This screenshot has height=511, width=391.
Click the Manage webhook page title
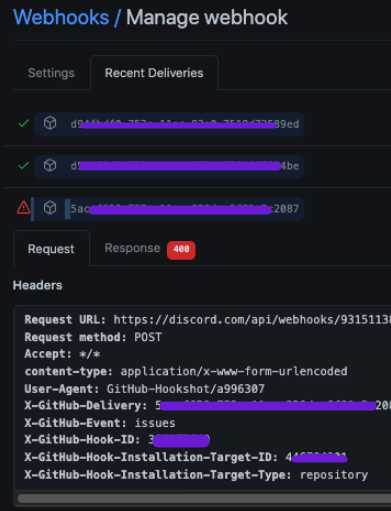(x=207, y=17)
